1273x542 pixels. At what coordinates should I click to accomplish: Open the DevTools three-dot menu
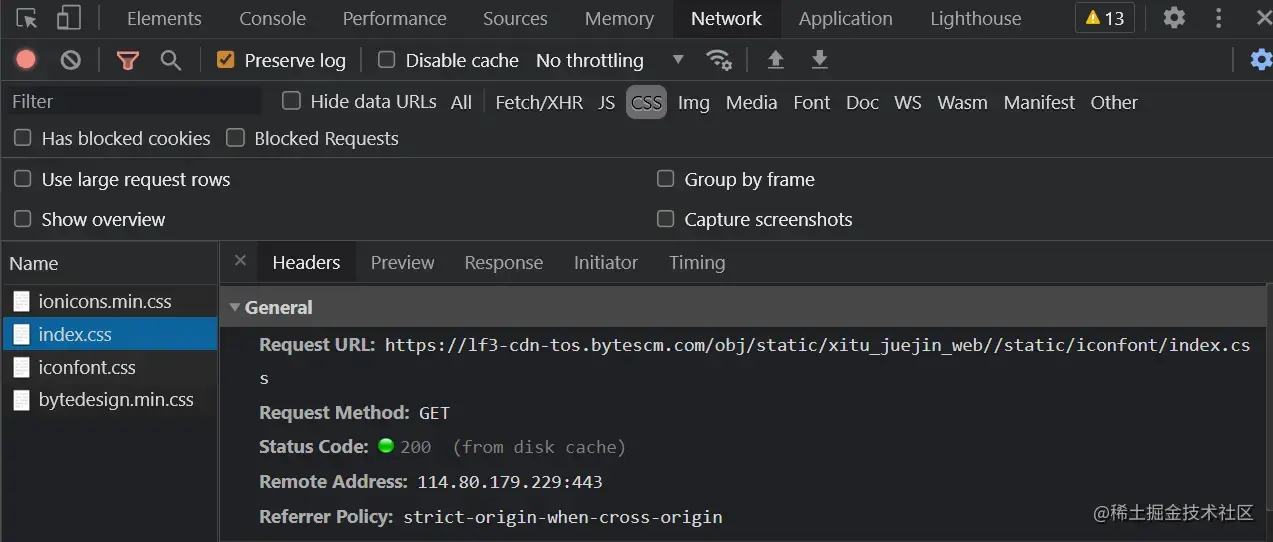click(1218, 18)
